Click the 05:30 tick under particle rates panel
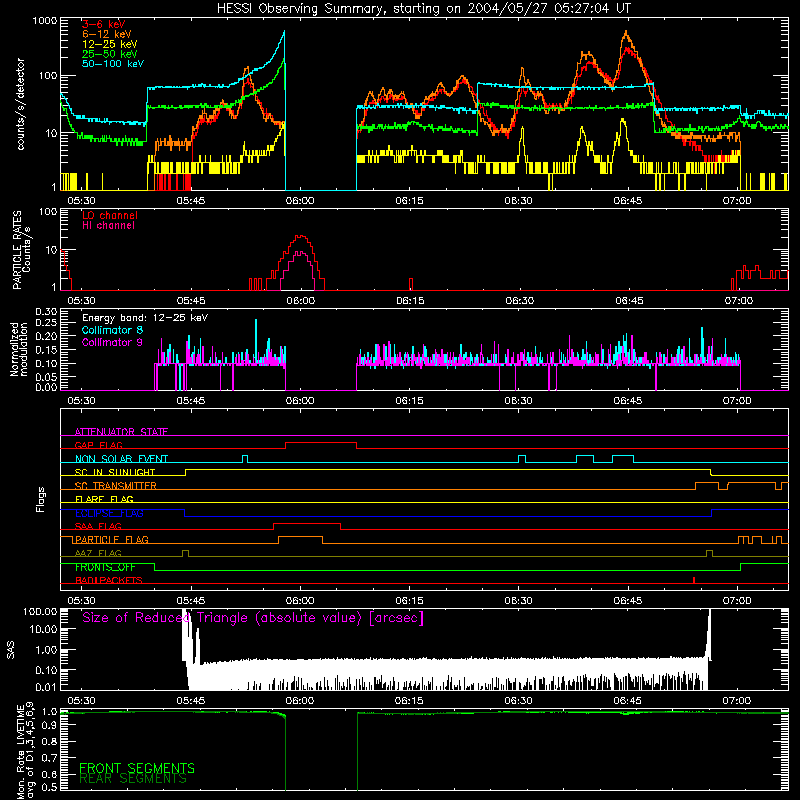 [x=82, y=301]
